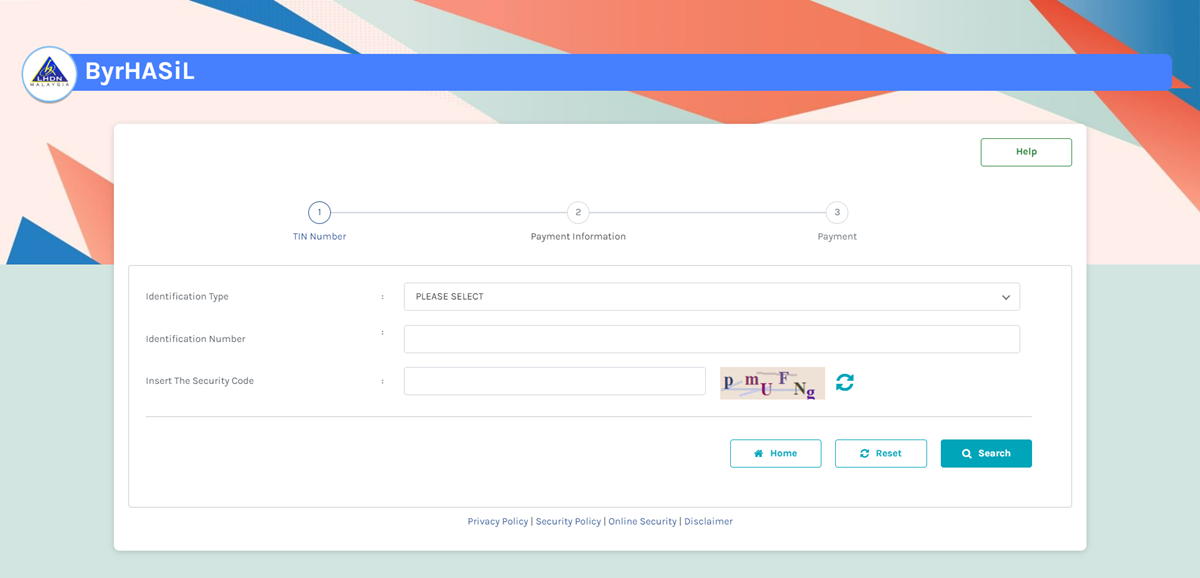
Task: Click the Search button
Action: tap(985, 453)
